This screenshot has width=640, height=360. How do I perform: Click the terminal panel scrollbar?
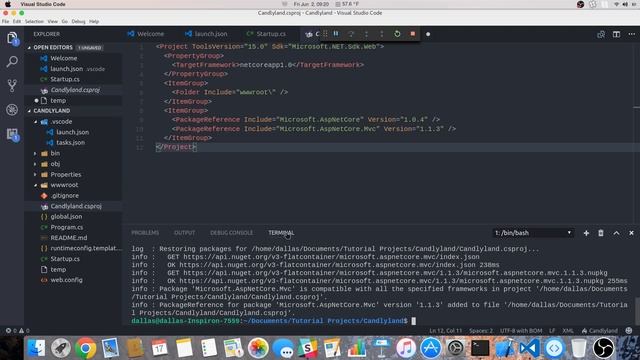click(637, 311)
